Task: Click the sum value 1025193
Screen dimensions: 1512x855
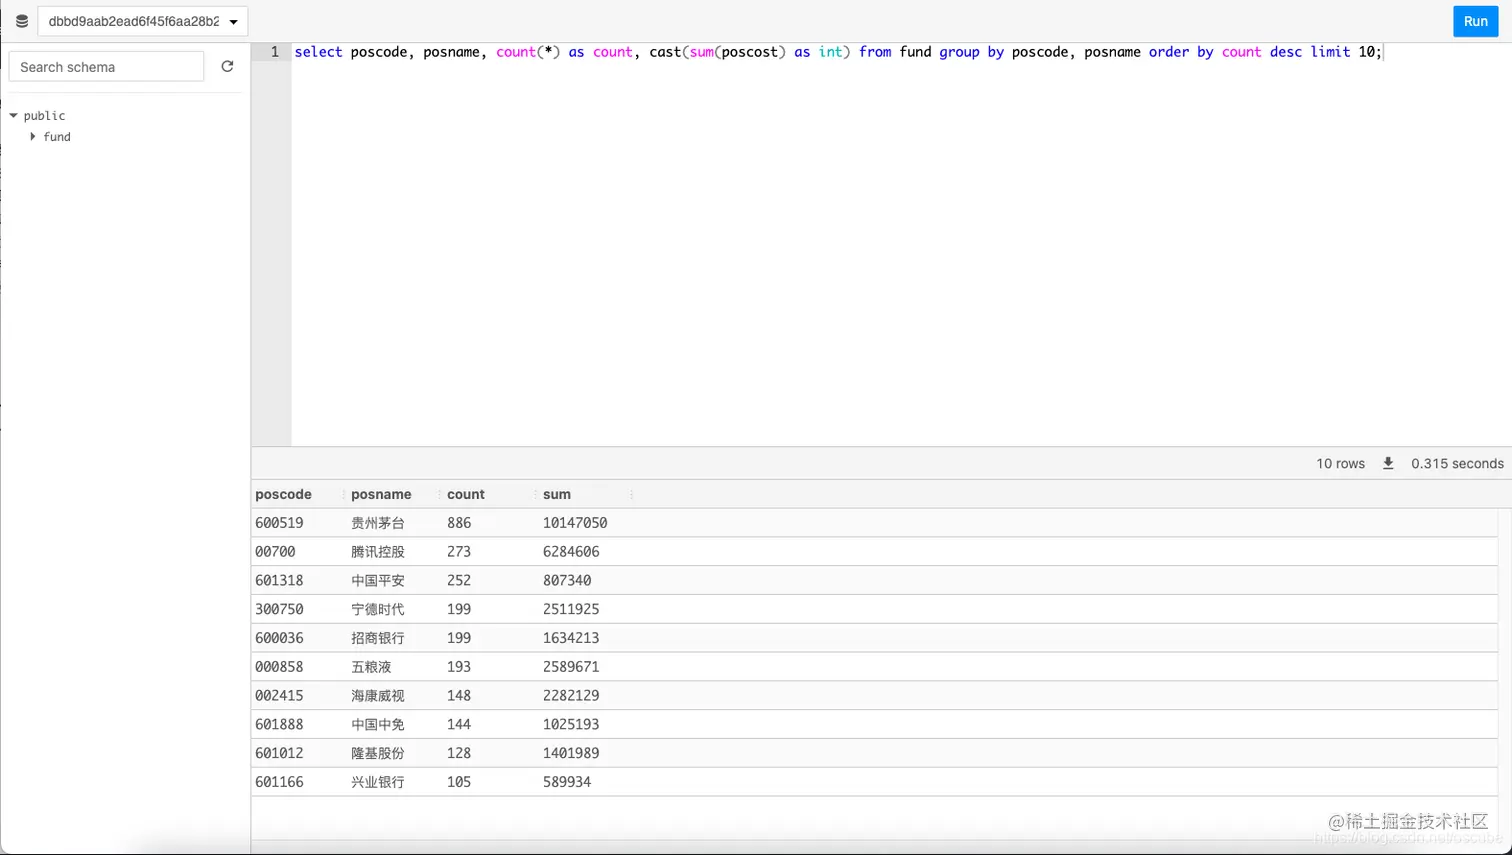Action: coord(571,725)
